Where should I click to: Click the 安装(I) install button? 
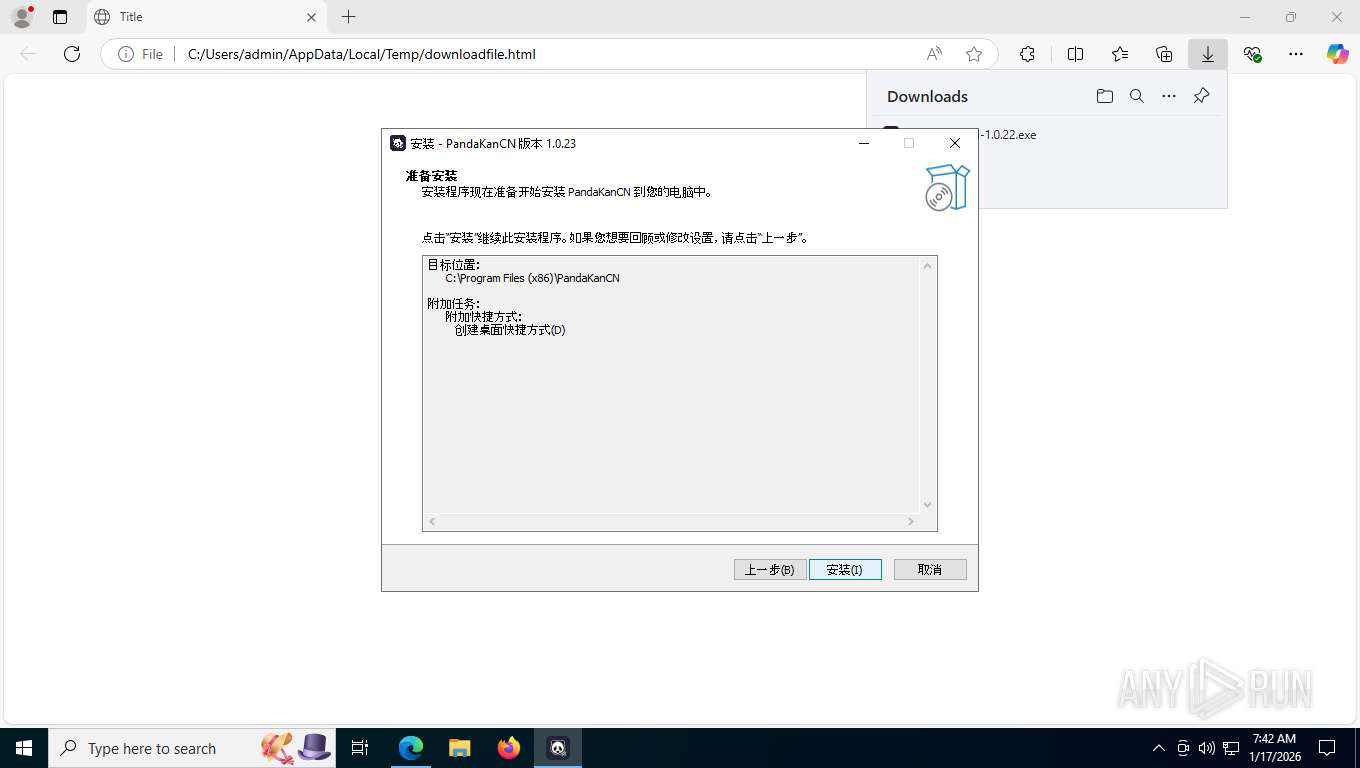tap(845, 569)
